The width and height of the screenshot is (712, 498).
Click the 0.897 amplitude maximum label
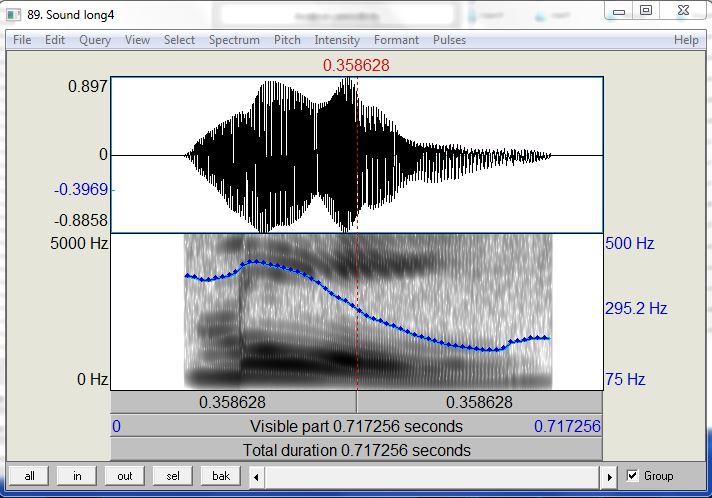(x=88, y=86)
